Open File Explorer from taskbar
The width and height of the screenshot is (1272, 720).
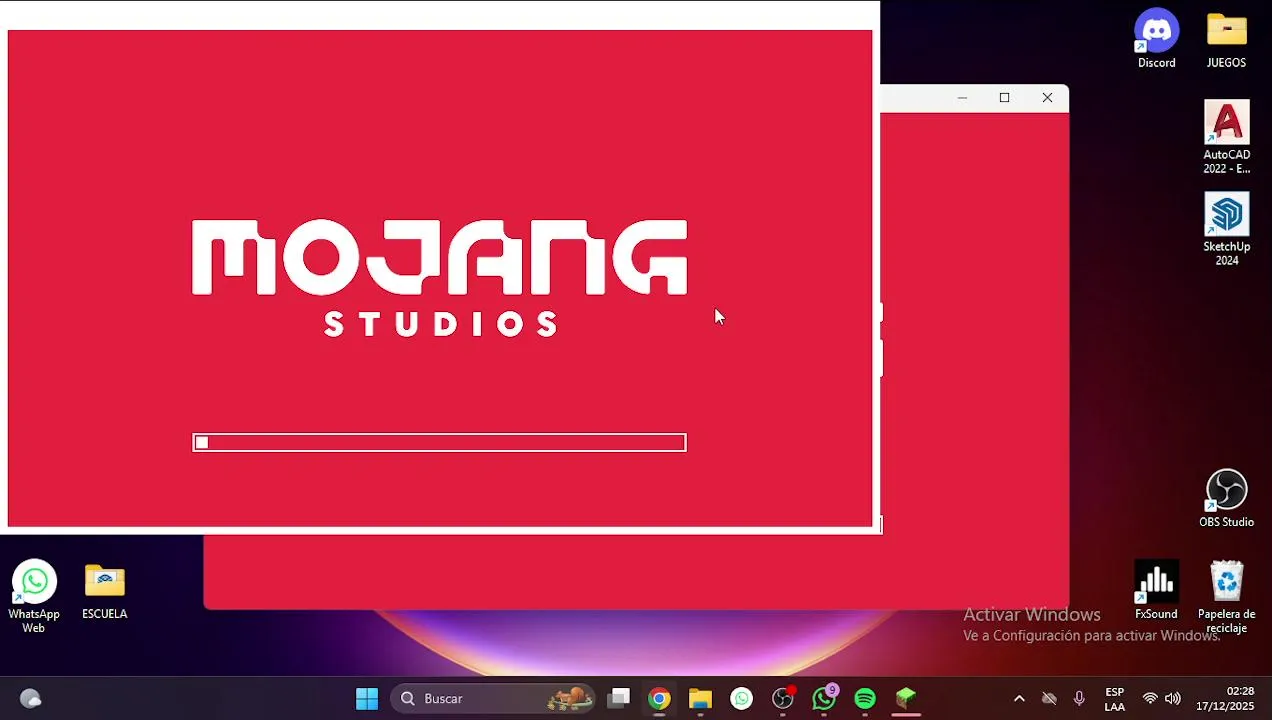coord(700,699)
